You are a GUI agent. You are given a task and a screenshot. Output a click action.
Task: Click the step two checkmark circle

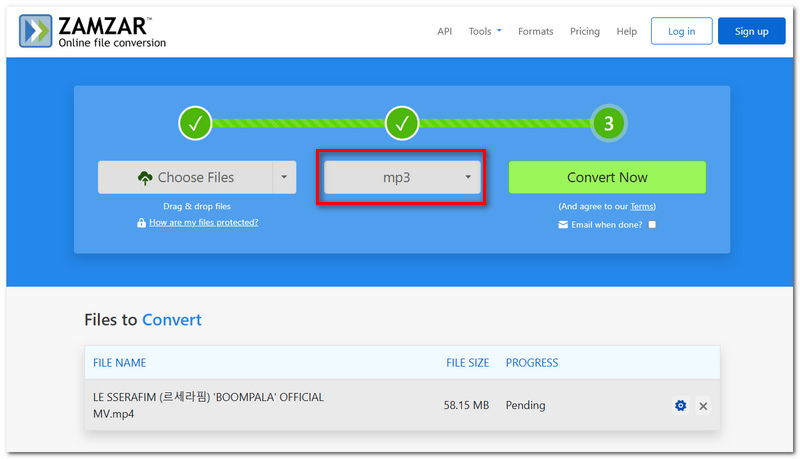pos(402,123)
